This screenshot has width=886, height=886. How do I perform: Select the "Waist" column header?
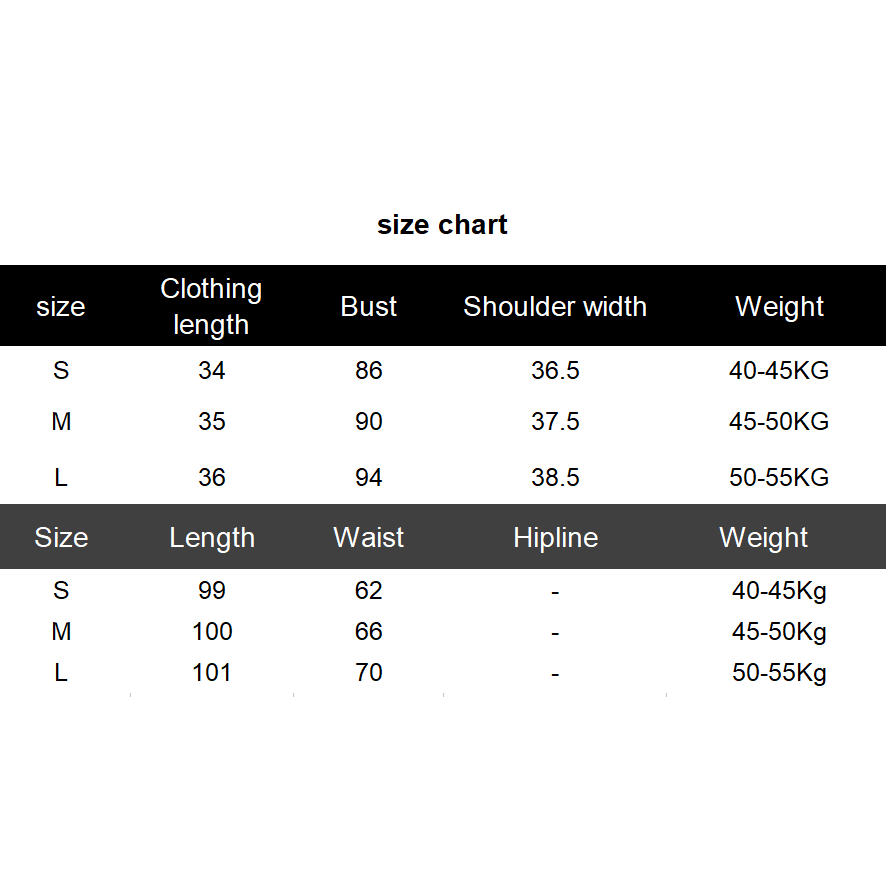(x=369, y=537)
